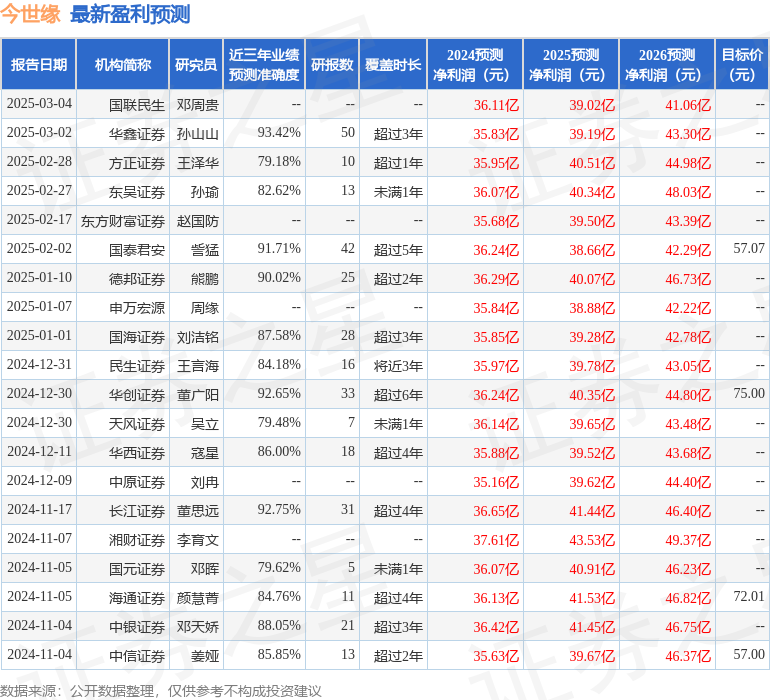Select the 报告日期 column header
Viewport: 770px width, 700px height.
(x=39, y=64)
